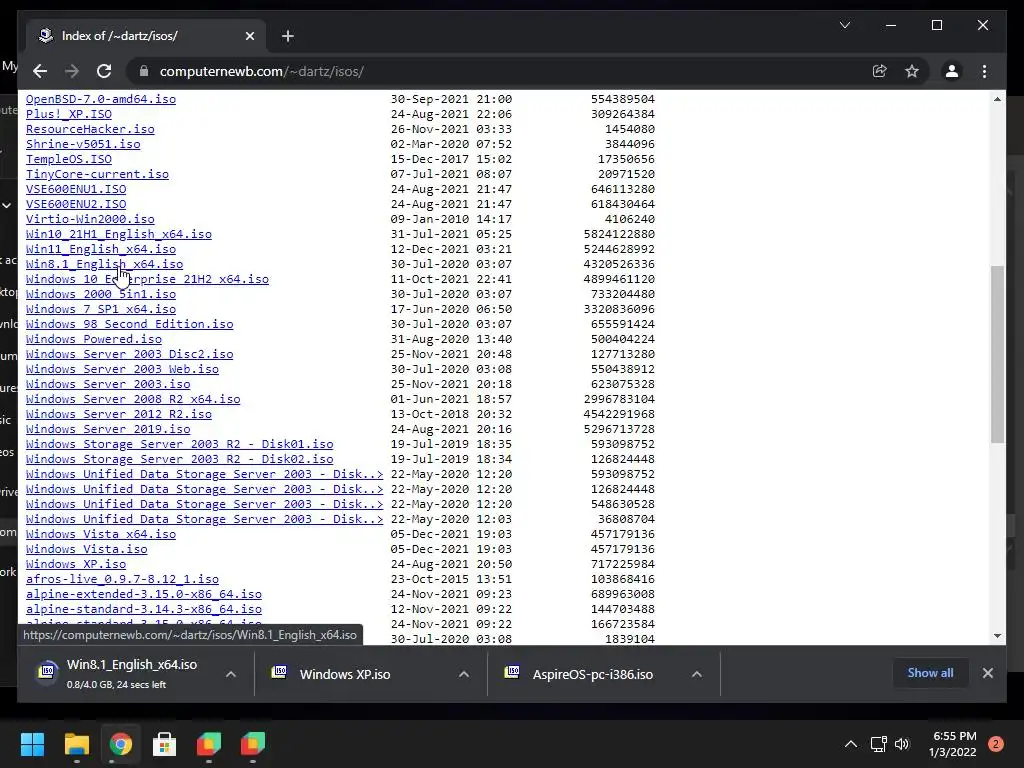This screenshot has height=768, width=1024.
Task: Open the Chrome three-dot menu
Action: 984,71
